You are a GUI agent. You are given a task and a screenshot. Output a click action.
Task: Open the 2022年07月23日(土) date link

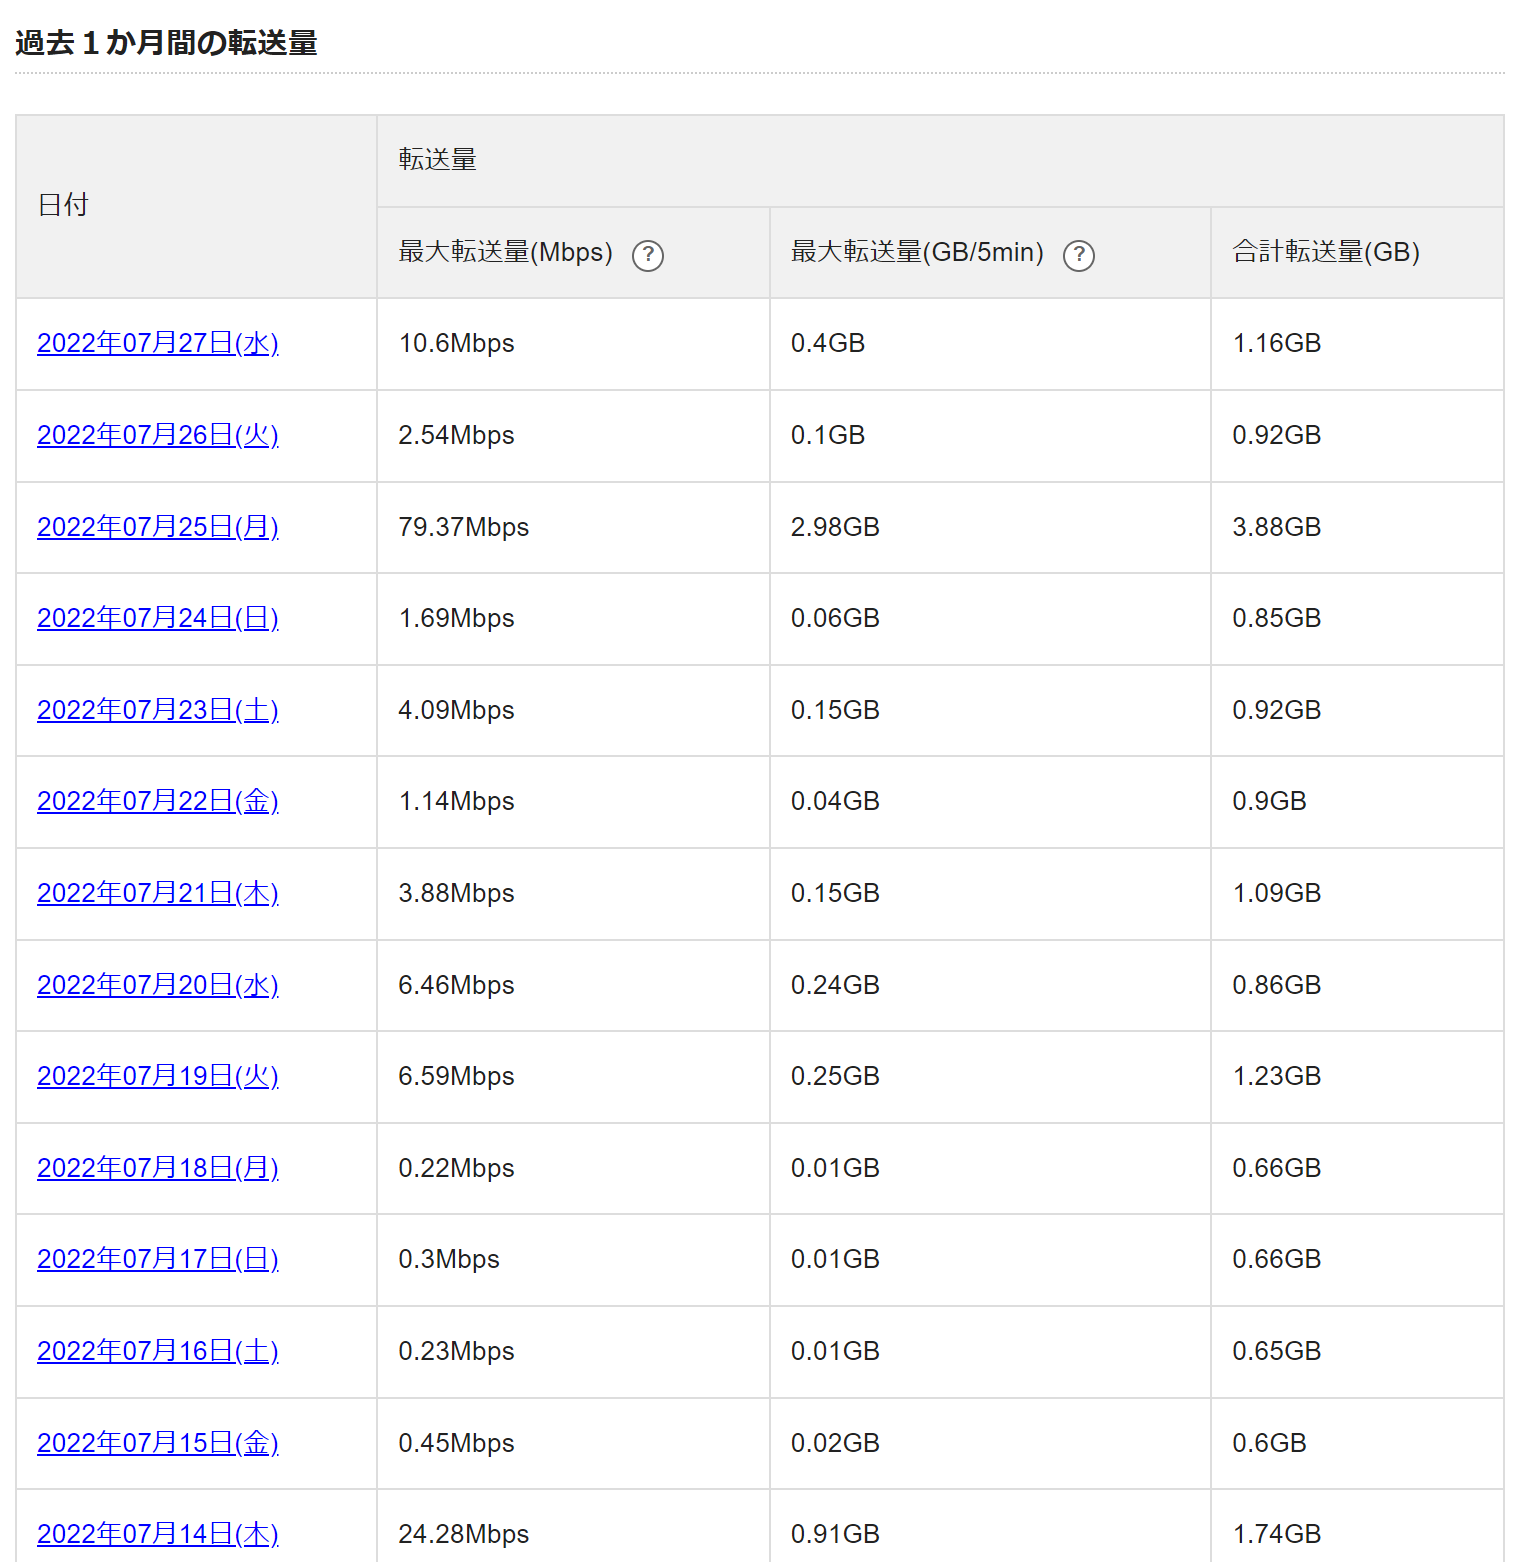[x=158, y=710]
